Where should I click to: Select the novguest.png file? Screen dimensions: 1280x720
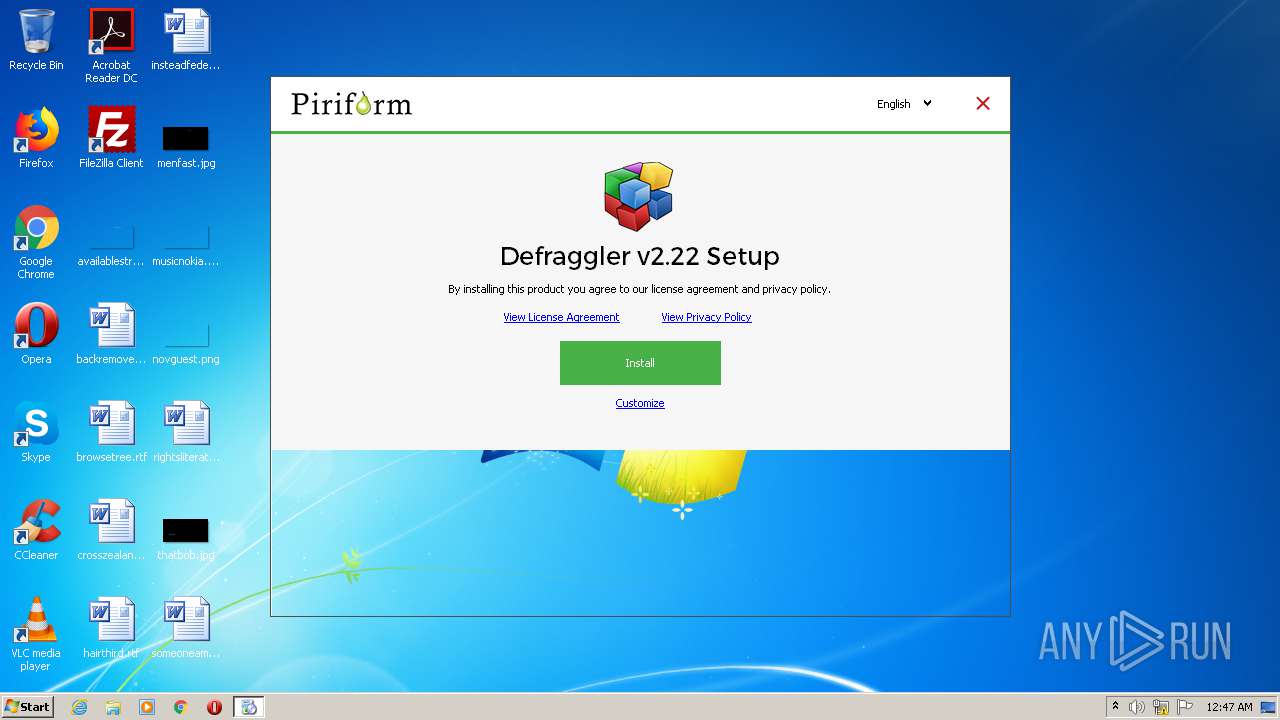click(x=186, y=342)
